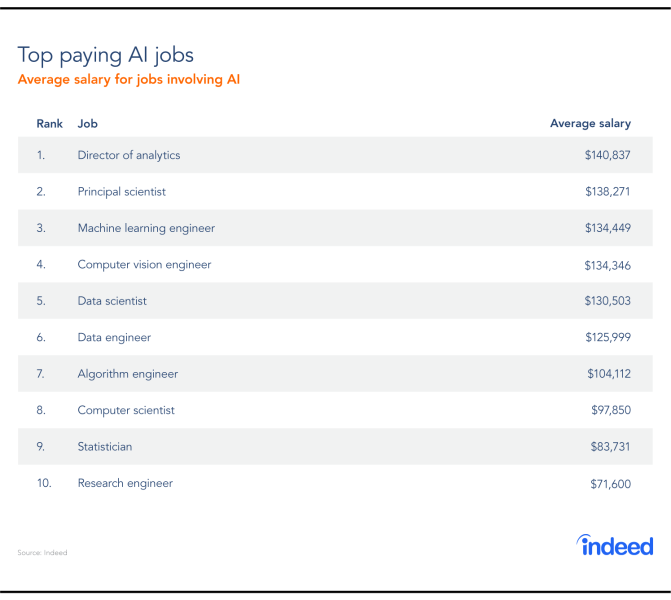
Task: Select the Director of analytics row
Action: pyautogui.click(x=335, y=155)
